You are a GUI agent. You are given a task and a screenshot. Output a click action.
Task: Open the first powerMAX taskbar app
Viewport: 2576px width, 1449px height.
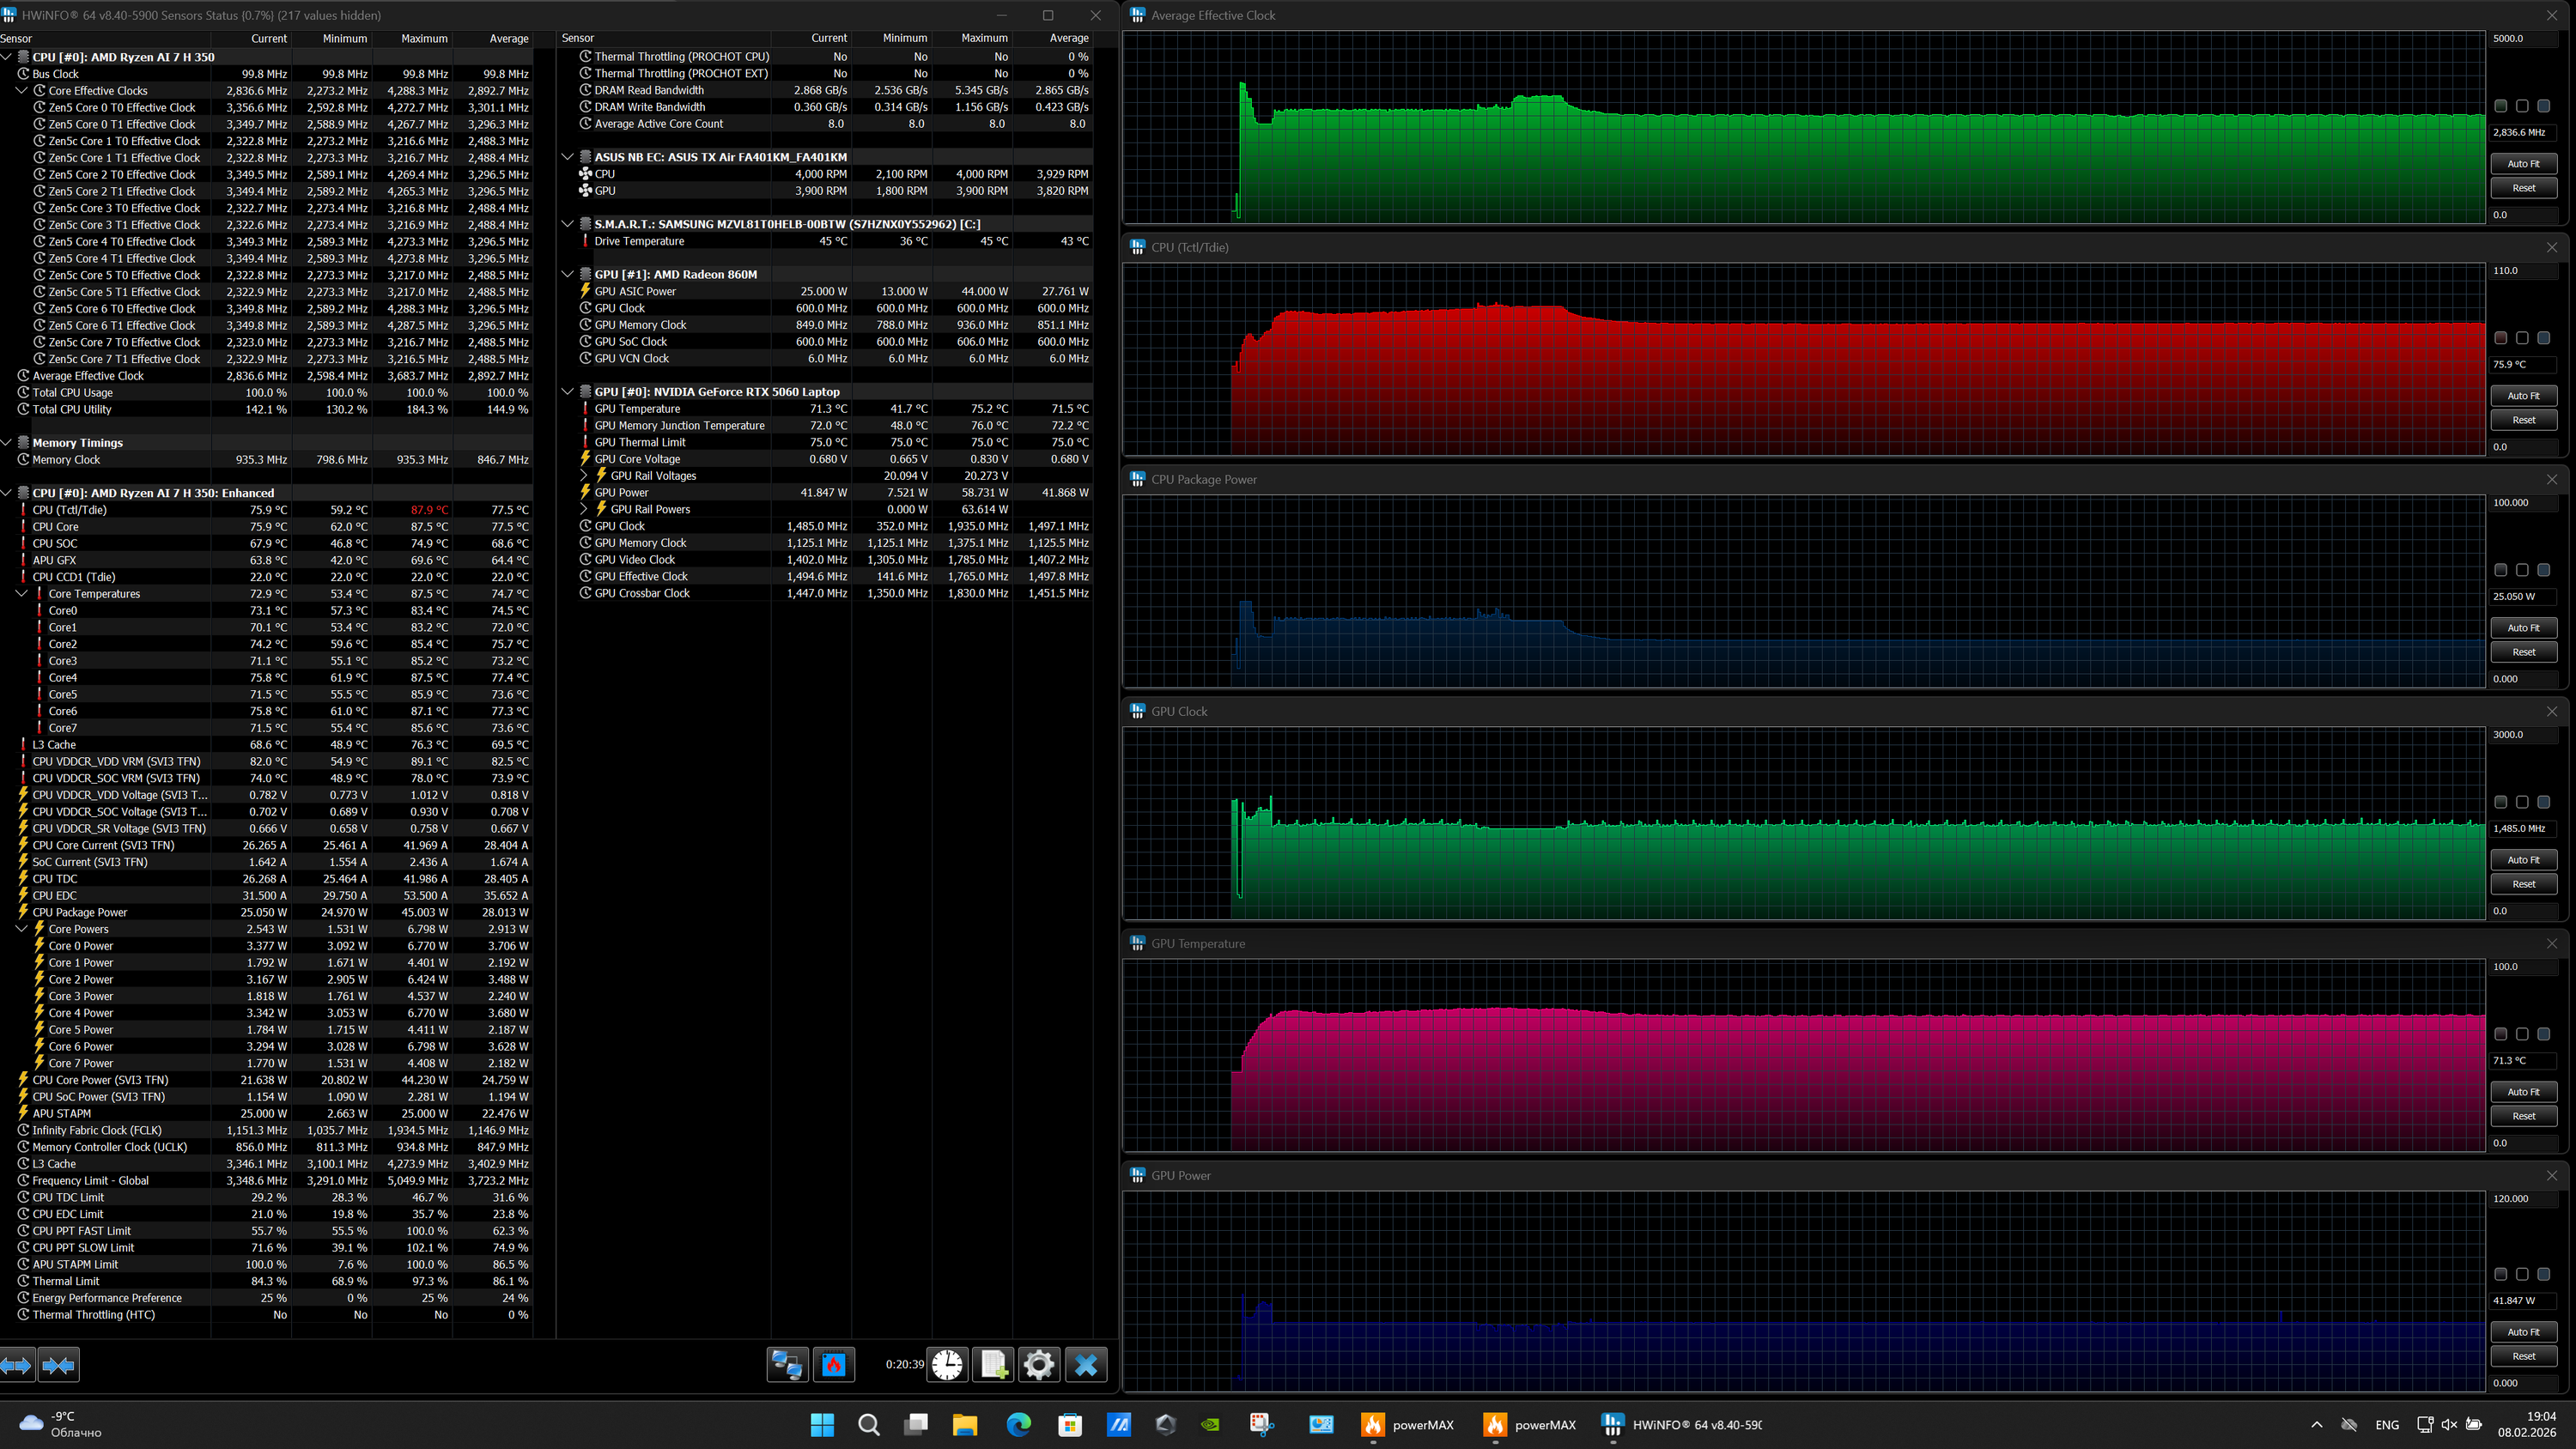point(1408,1425)
